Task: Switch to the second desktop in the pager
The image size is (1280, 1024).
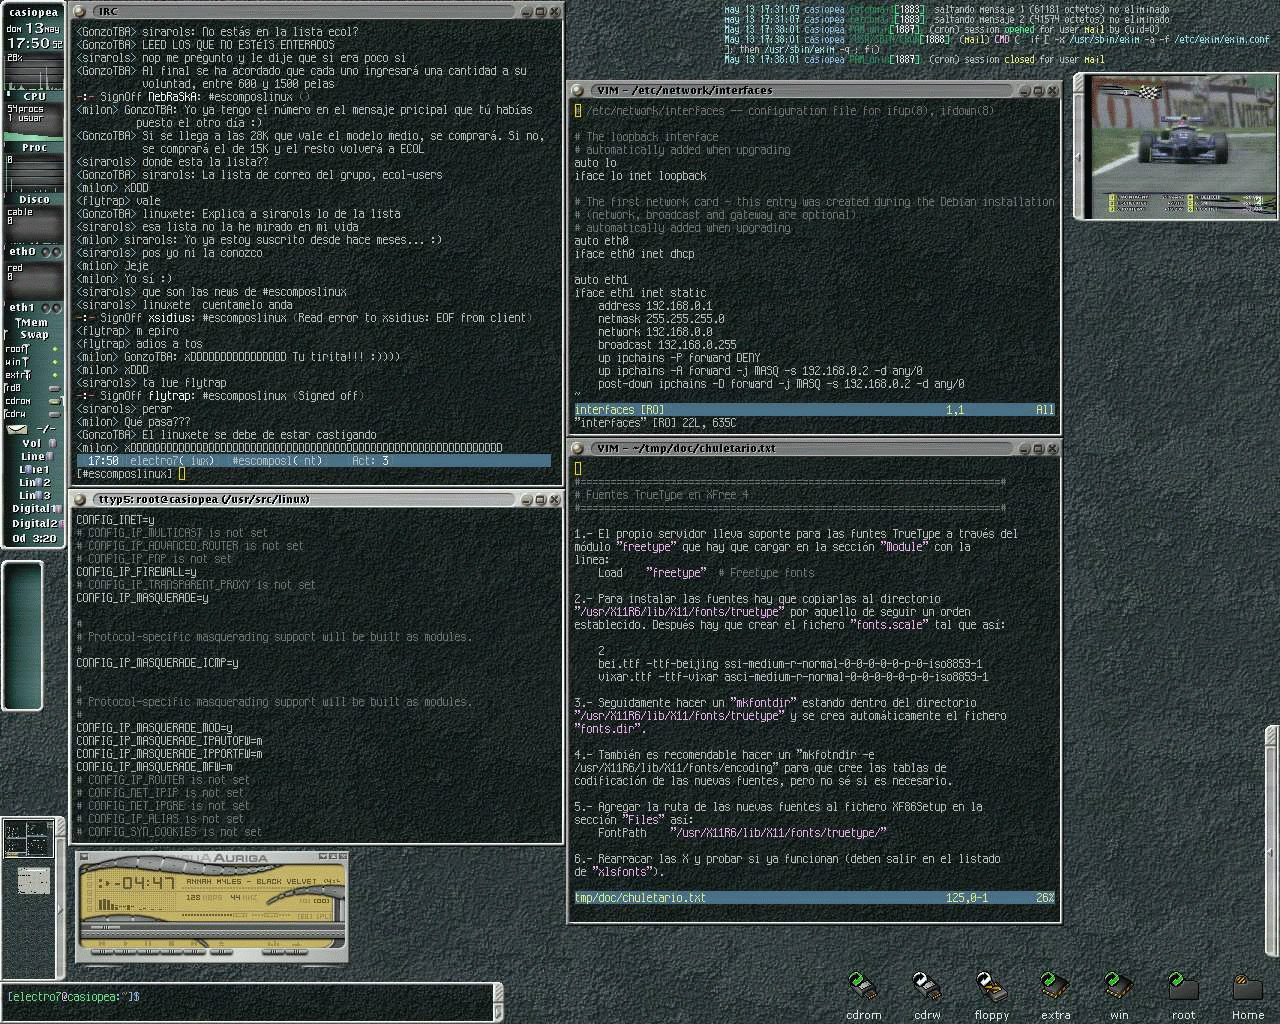Action: 28,880
